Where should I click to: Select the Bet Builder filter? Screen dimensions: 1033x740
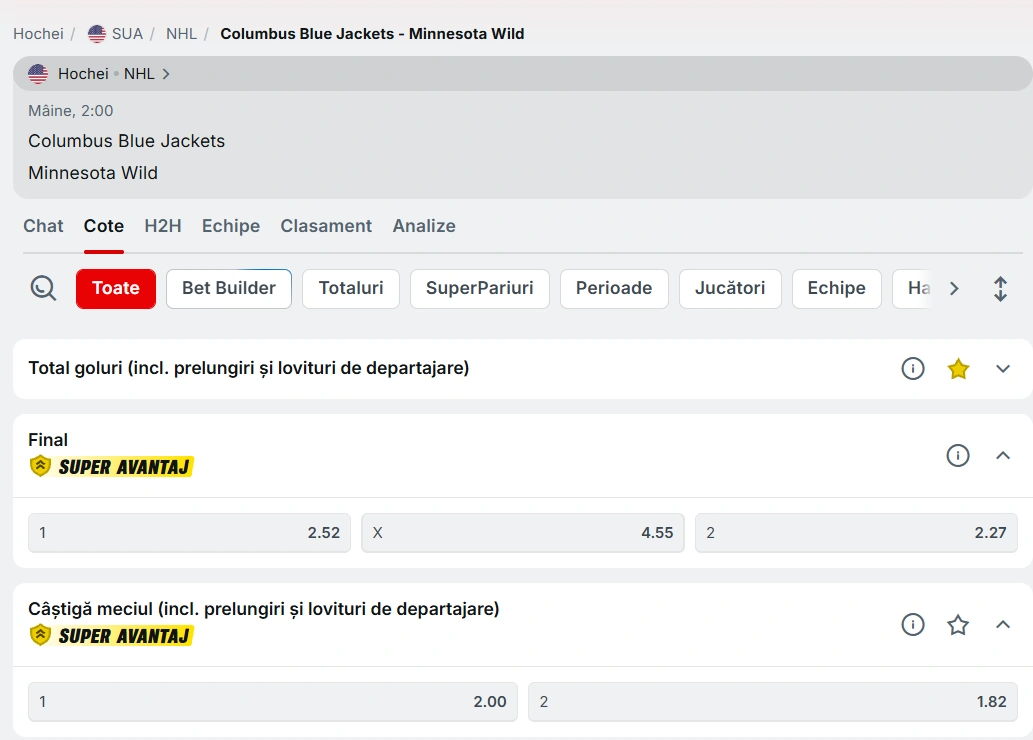tap(228, 289)
